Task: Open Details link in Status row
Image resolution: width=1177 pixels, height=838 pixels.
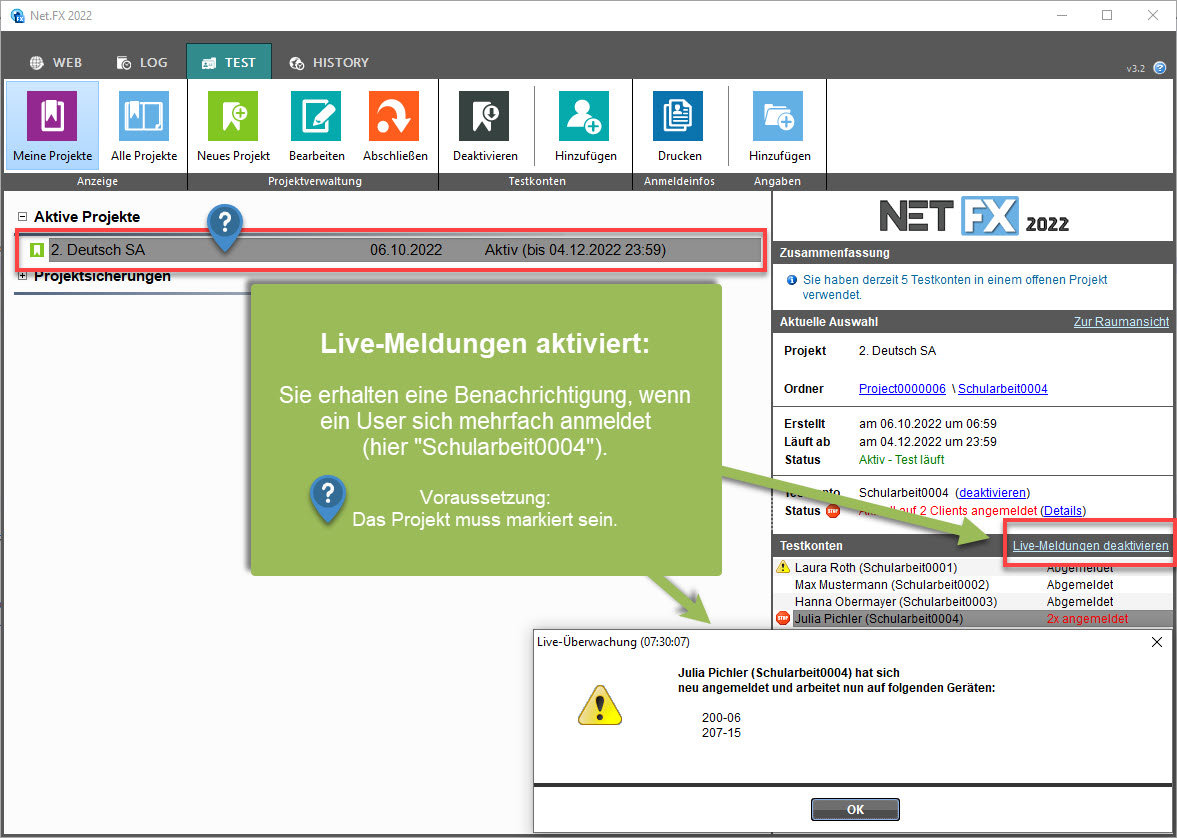Action: [1063, 511]
